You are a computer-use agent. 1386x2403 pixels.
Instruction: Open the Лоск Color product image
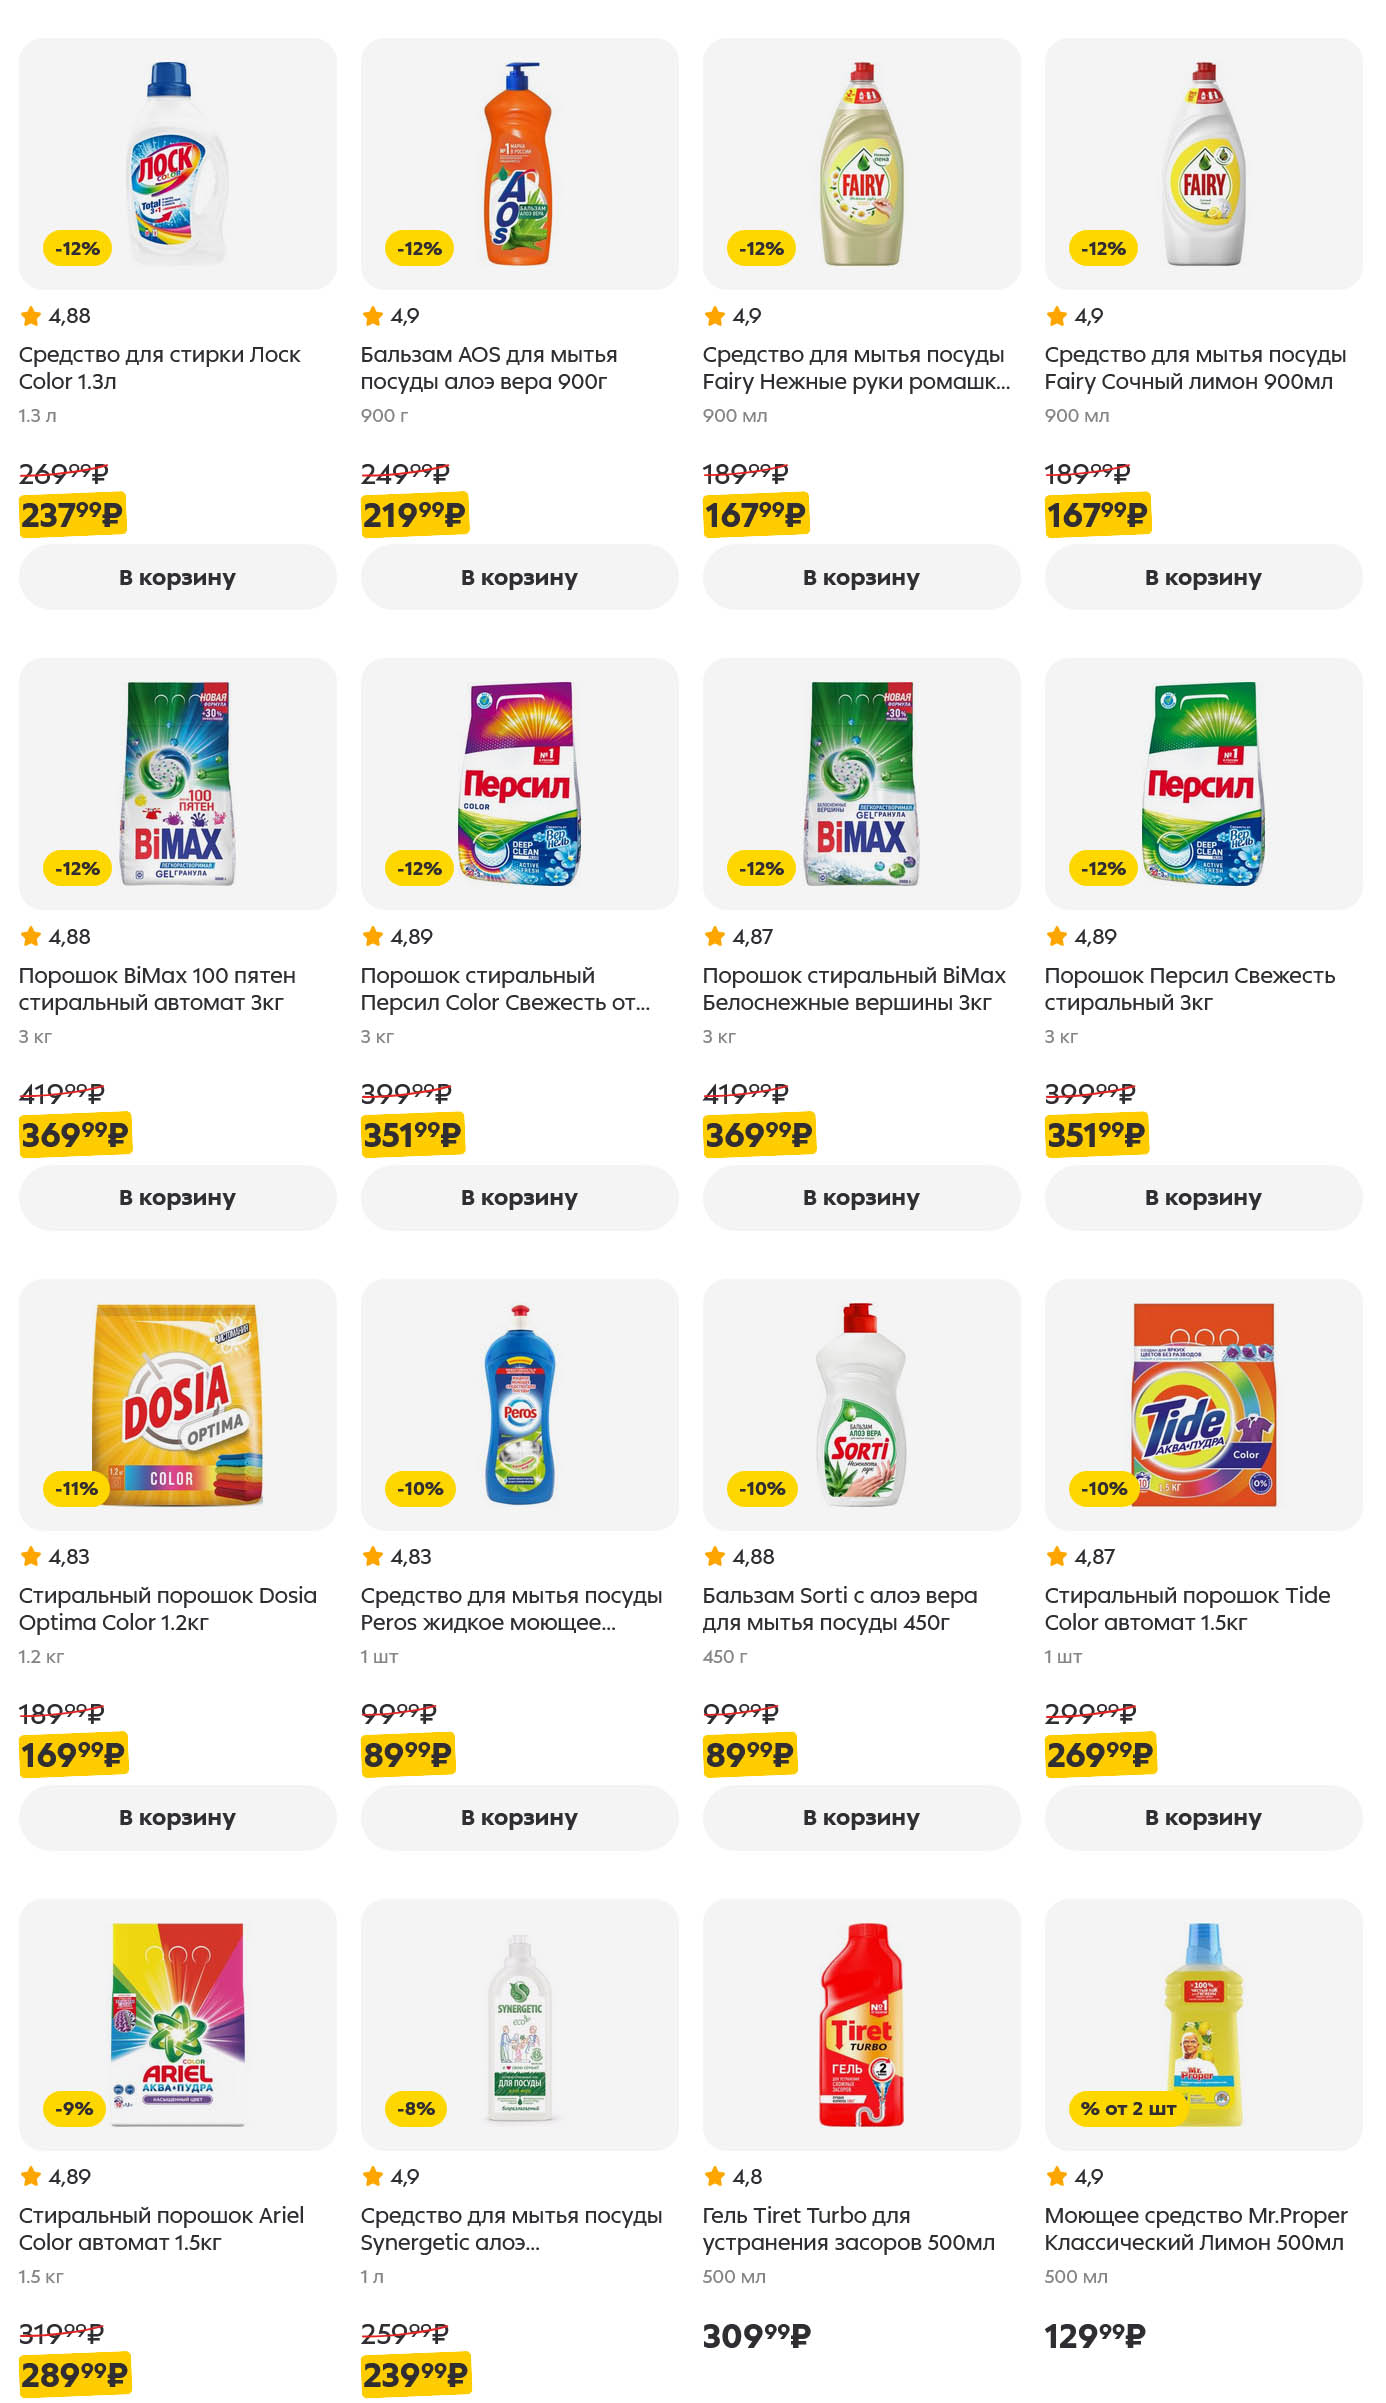[x=177, y=164]
